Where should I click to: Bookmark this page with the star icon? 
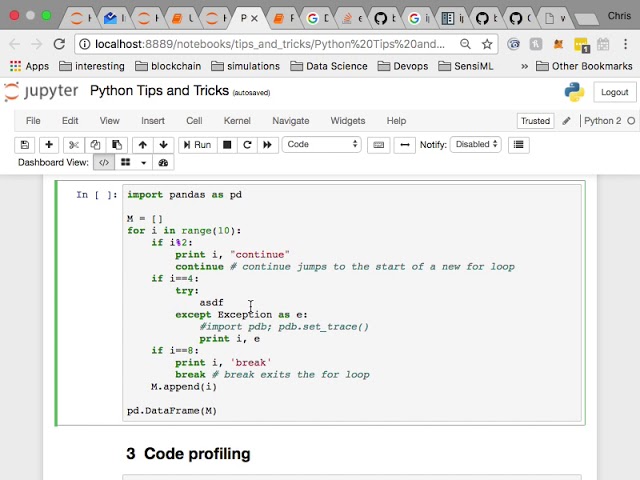pyautogui.click(x=487, y=44)
